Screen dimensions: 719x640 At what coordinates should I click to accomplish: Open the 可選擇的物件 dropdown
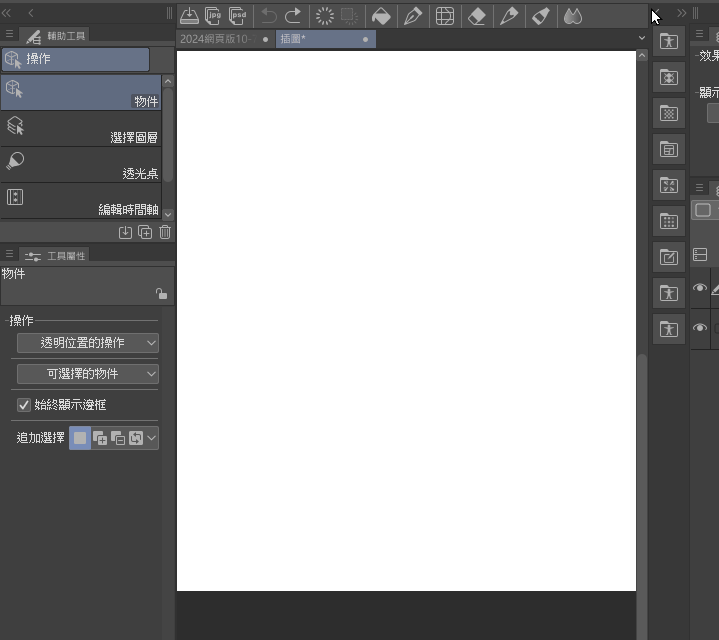88,374
